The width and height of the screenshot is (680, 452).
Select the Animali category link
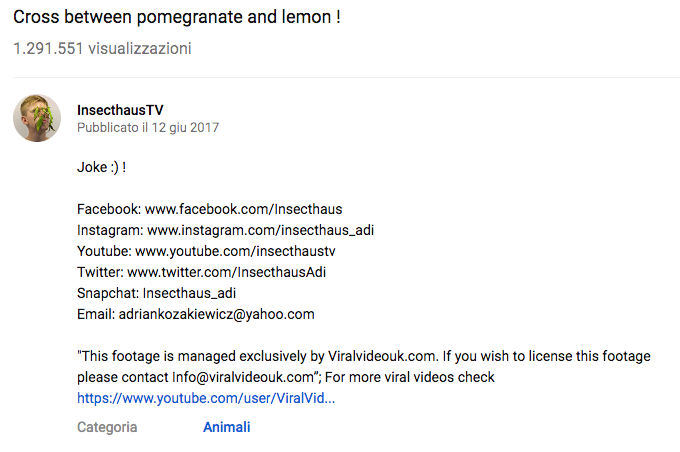(x=226, y=427)
